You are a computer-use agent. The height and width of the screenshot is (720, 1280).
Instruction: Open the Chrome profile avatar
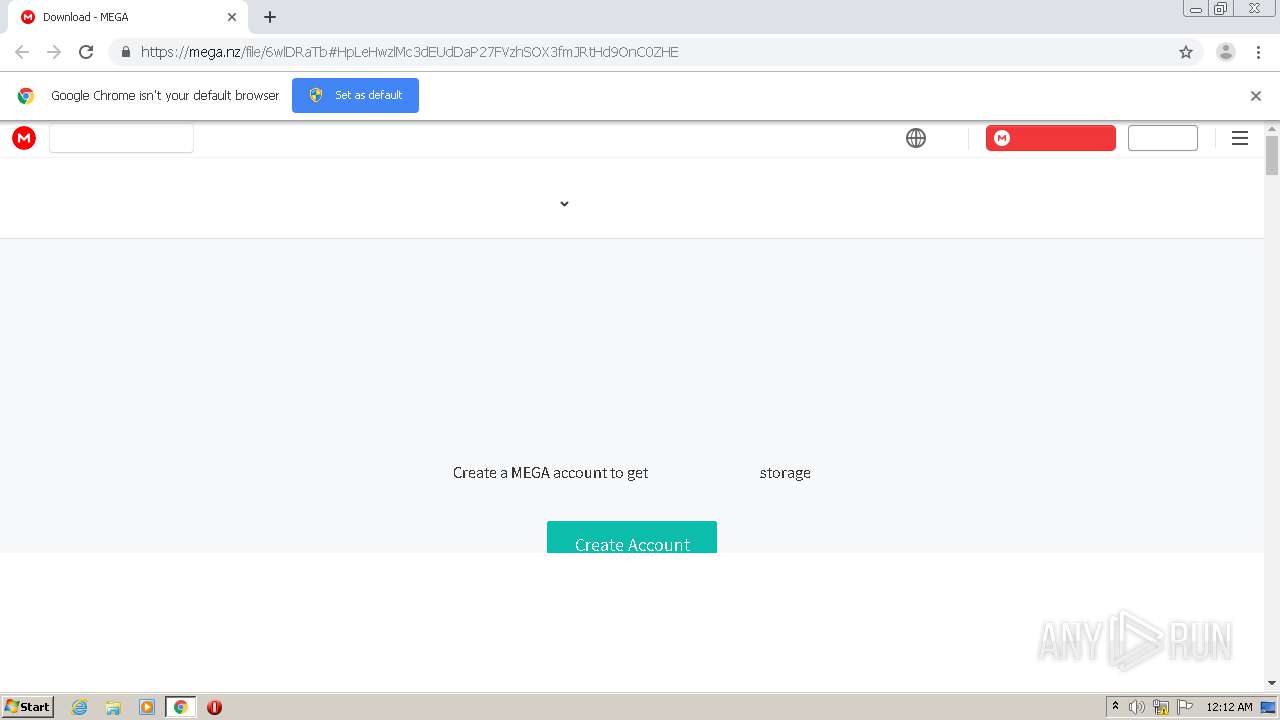[x=1226, y=52]
